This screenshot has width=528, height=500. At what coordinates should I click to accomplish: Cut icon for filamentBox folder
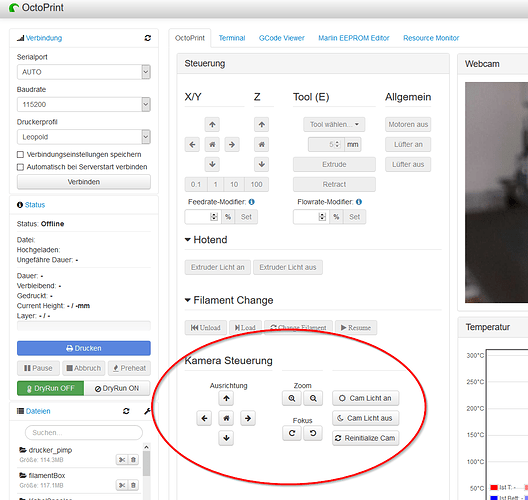[122, 485]
